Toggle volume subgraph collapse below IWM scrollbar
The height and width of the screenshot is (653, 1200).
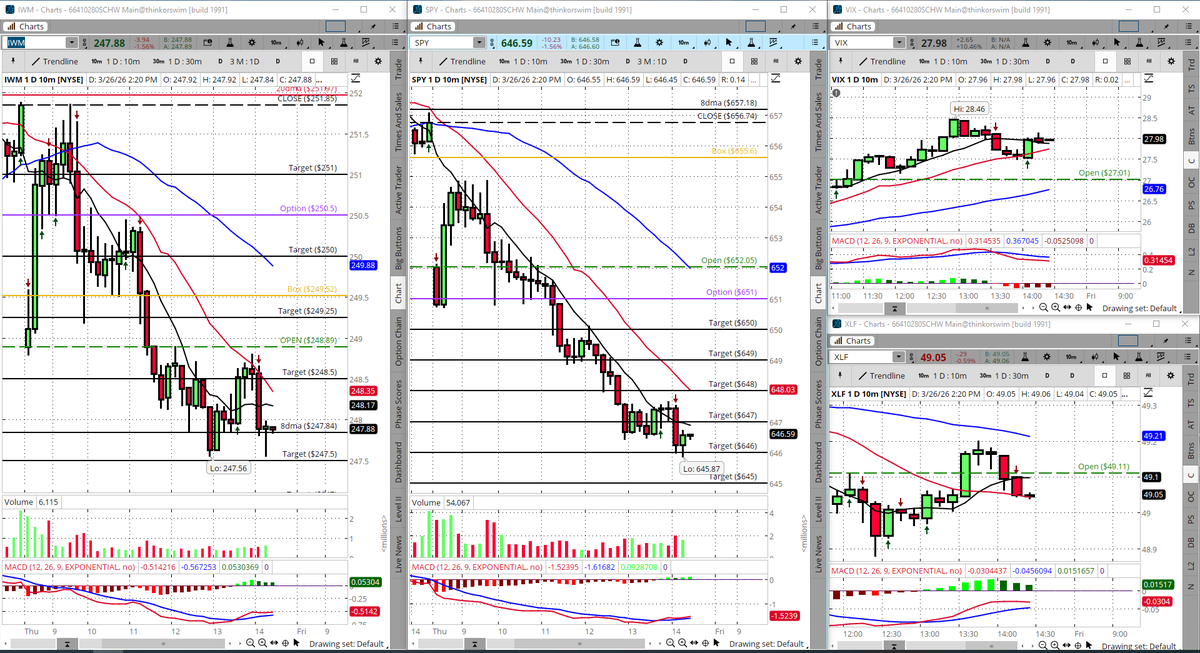[x=67, y=643]
